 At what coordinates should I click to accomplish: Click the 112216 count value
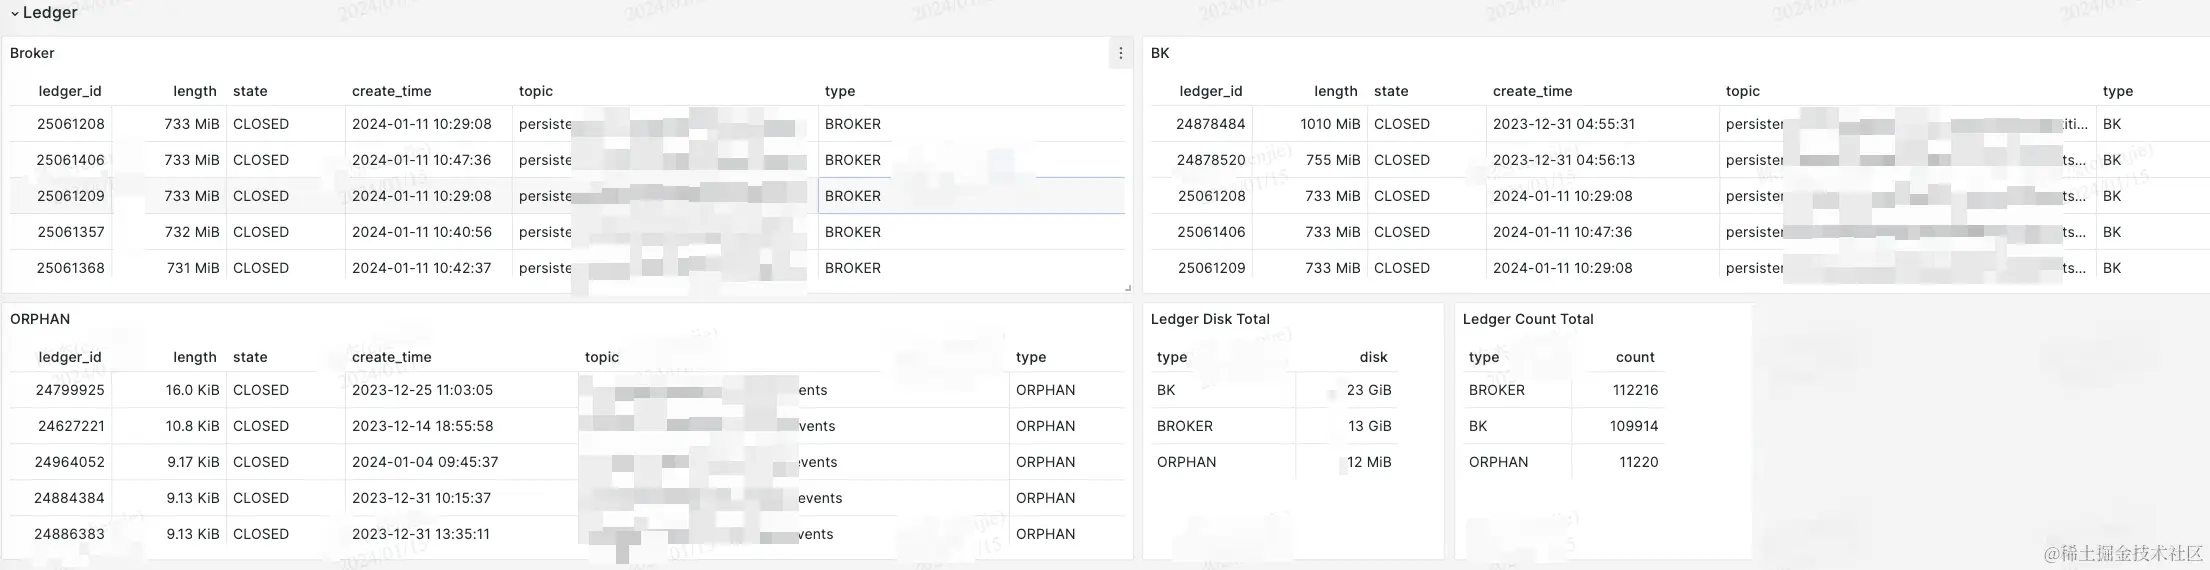(1635, 390)
